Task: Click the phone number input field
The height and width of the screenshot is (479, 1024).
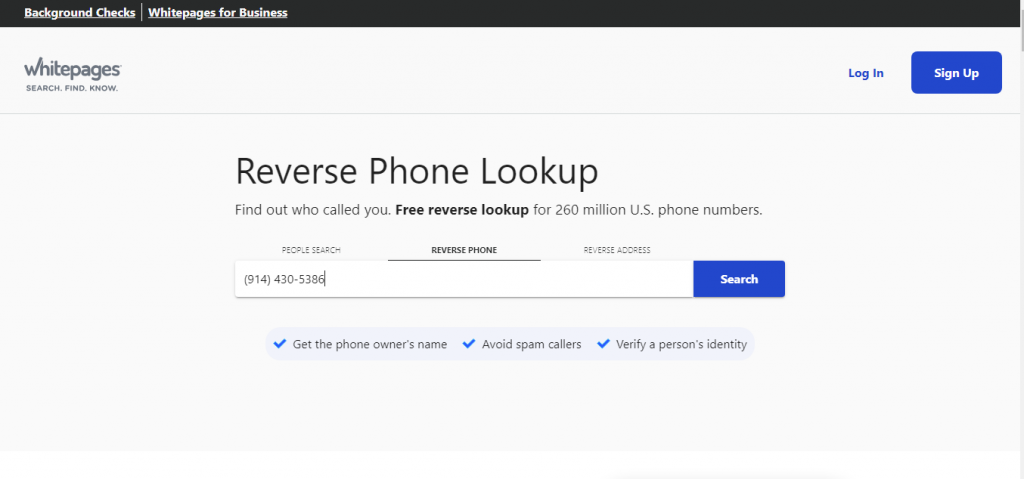Action: coord(463,279)
